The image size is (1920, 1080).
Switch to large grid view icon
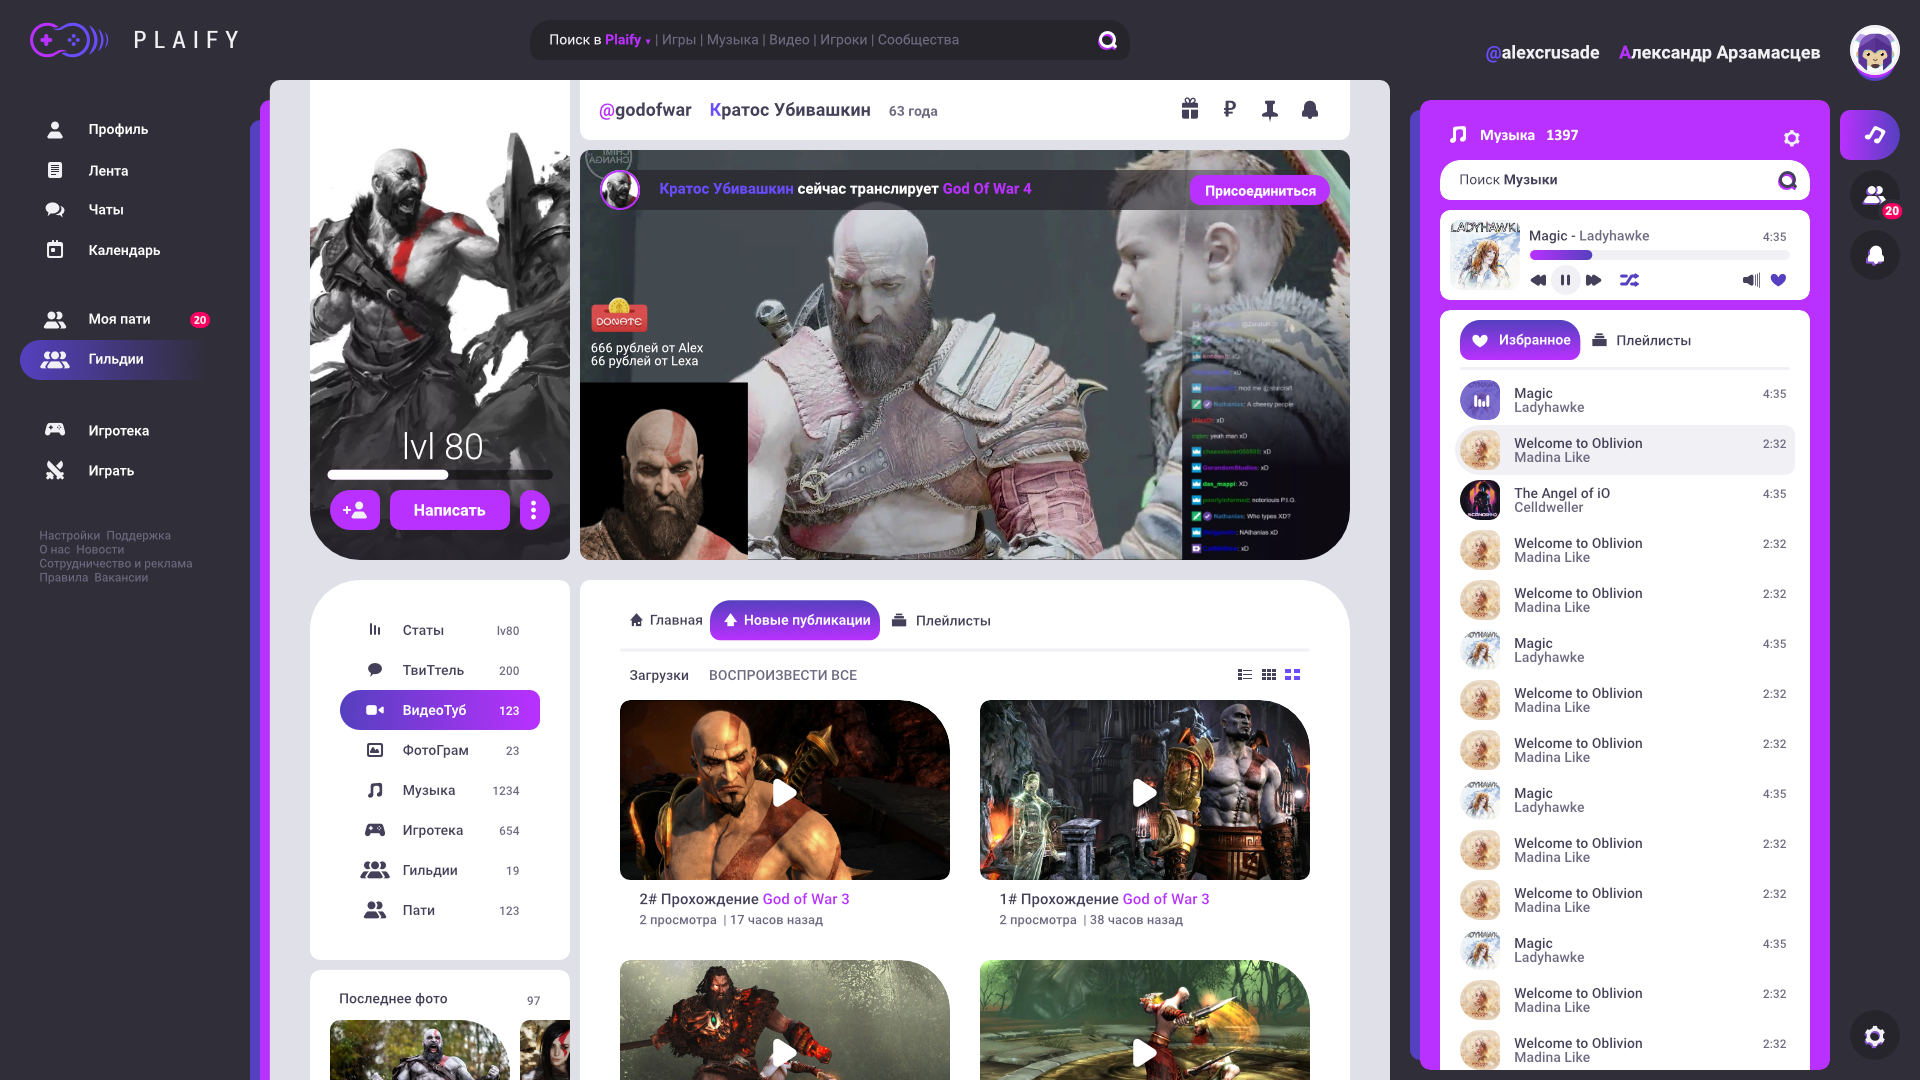[1293, 675]
